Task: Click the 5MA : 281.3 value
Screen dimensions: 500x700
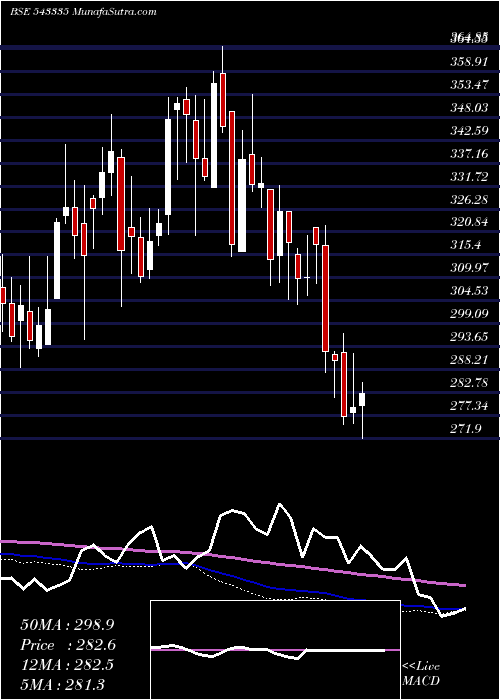Action: pyautogui.click(x=63, y=684)
